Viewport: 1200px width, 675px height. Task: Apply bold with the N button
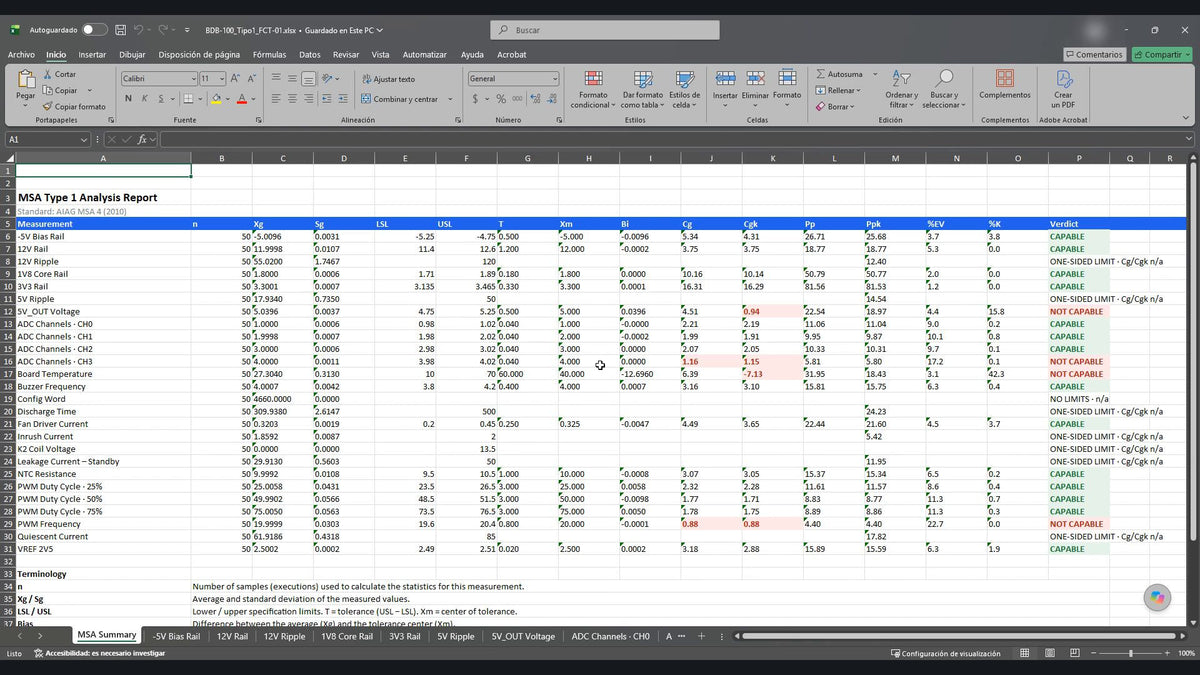point(128,98)
